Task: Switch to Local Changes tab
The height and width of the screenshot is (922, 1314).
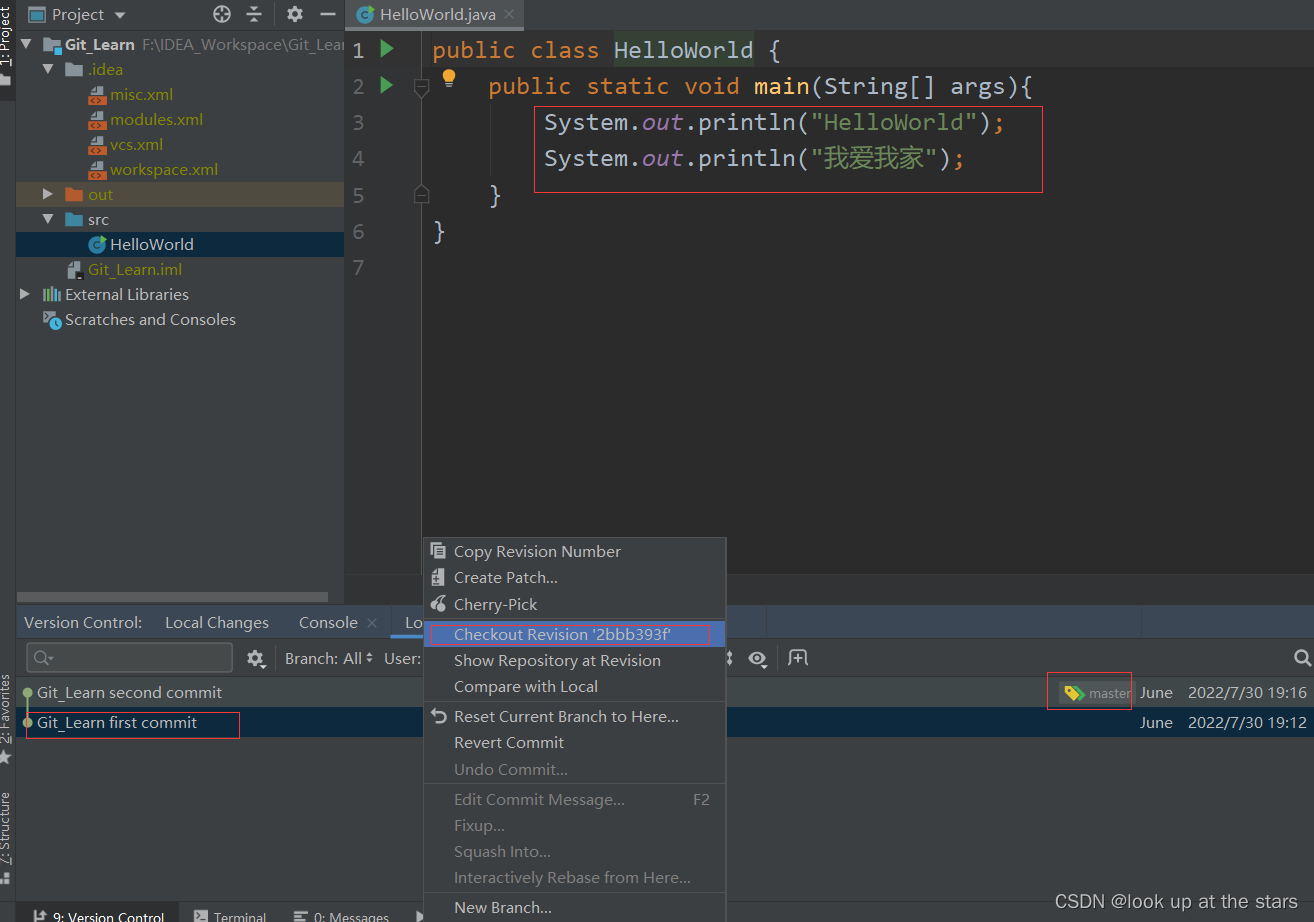Action: [x=217, y=622]
